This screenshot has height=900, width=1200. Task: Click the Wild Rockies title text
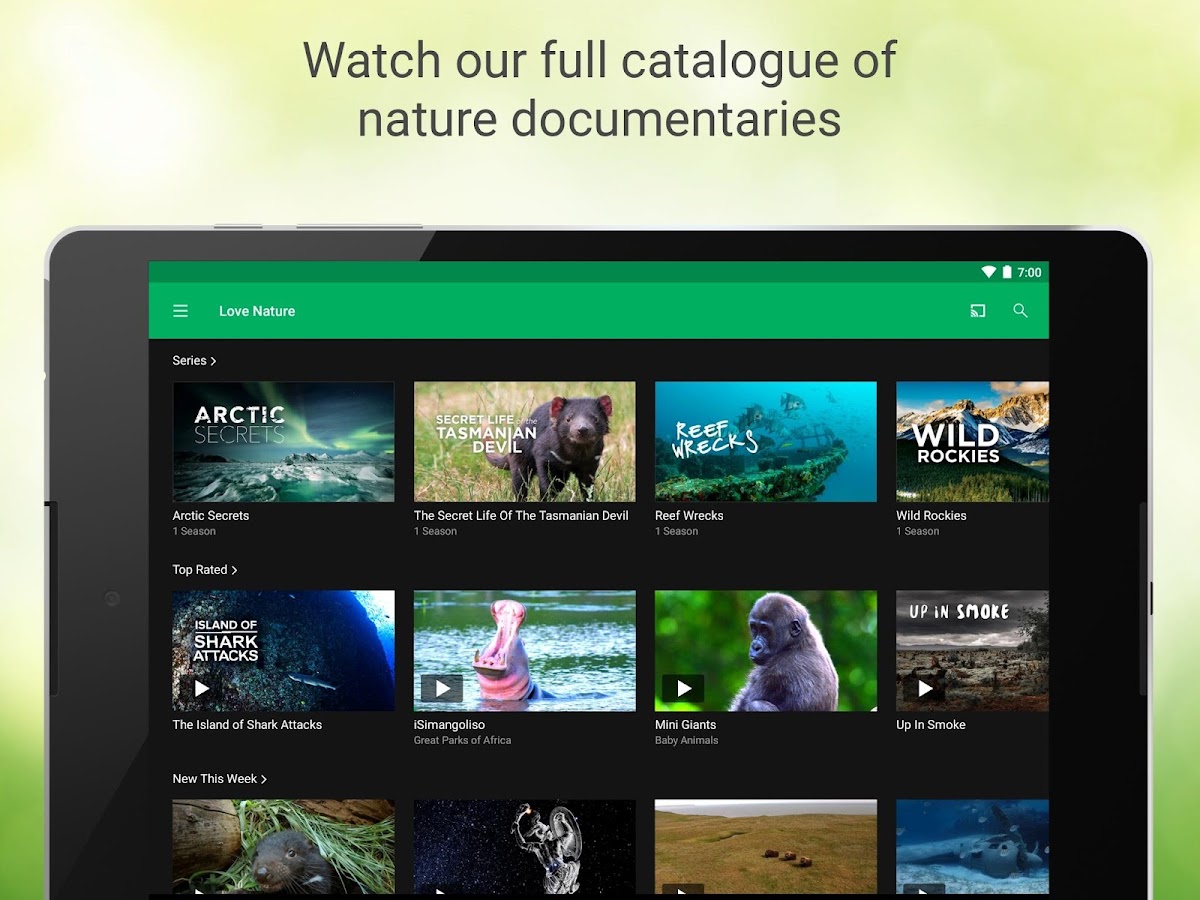(931, 516)
